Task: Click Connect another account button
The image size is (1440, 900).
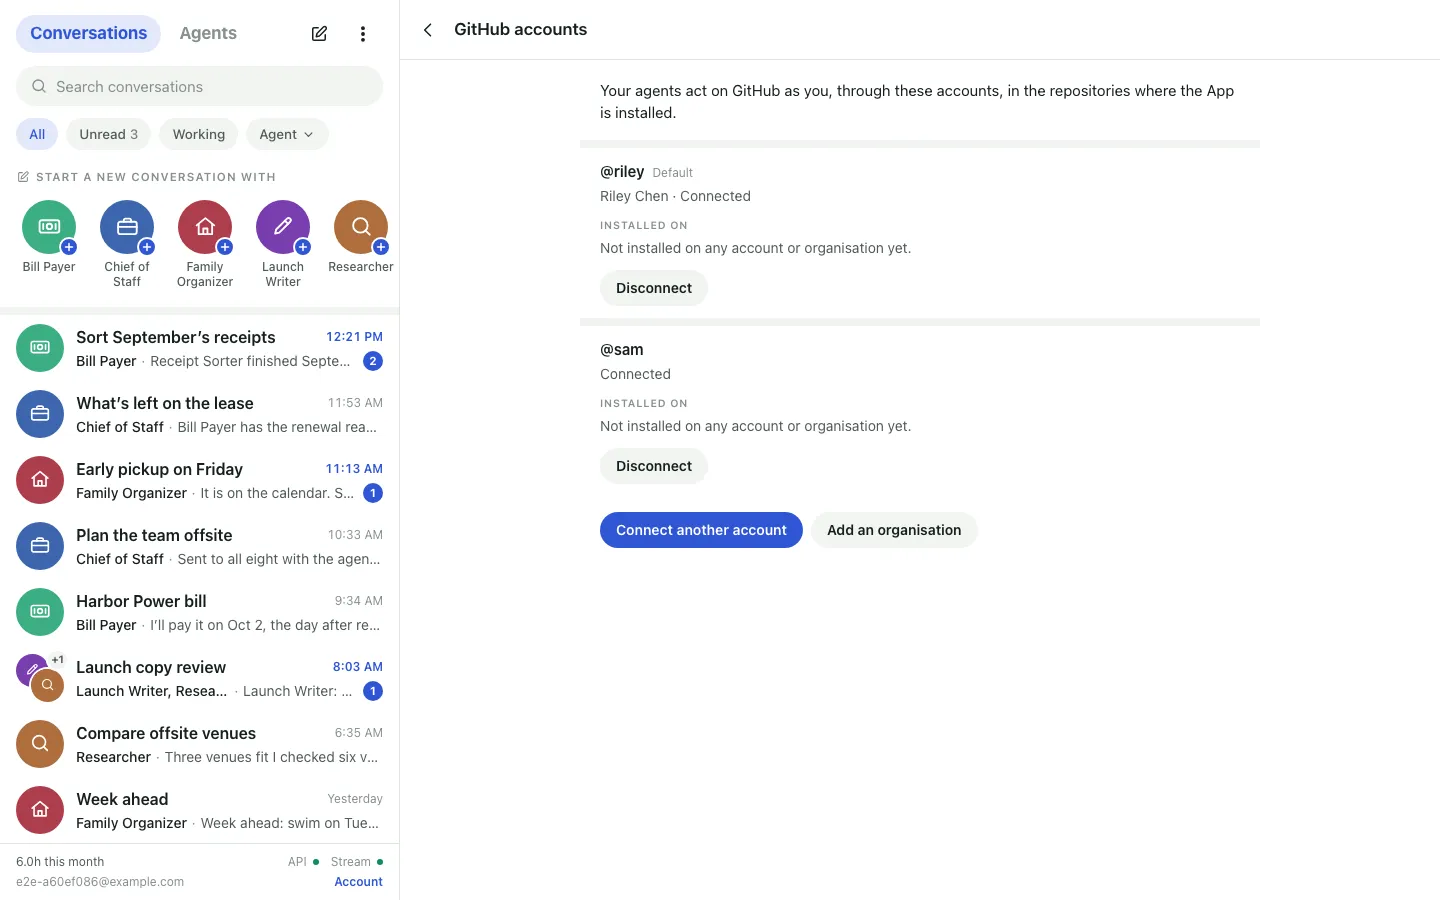Action: [x=701, y=530]
